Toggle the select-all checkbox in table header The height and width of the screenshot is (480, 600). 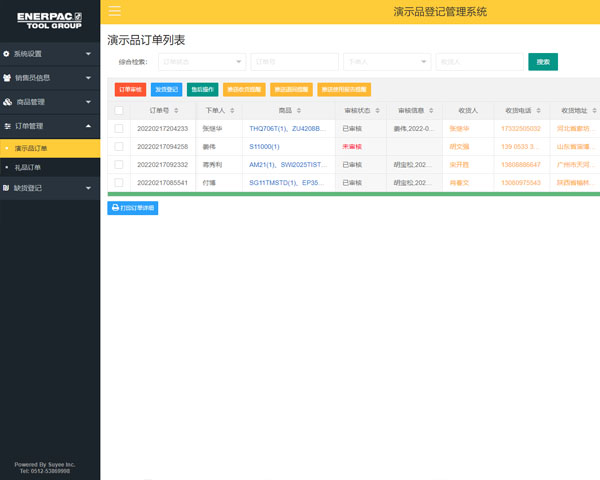[x=119, y=111]
